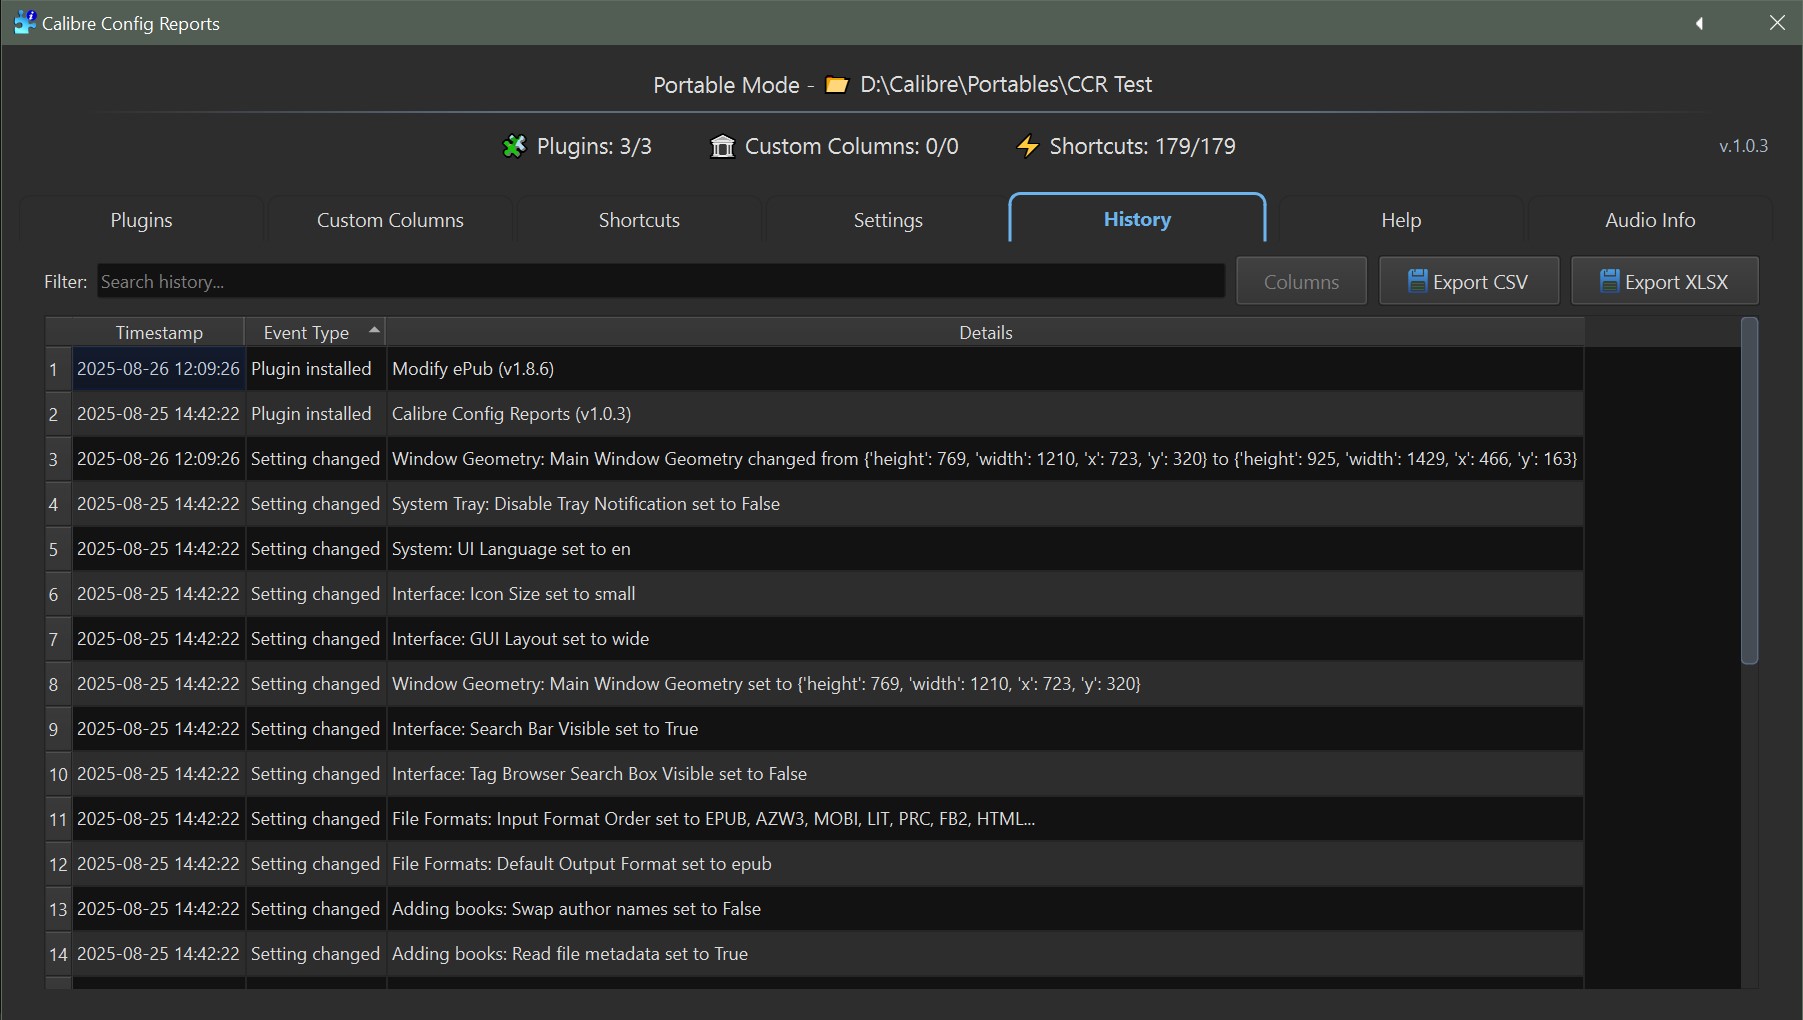Click the Custom Columns building icon
The image size is (1803, 1020).
tap(722, 147)
